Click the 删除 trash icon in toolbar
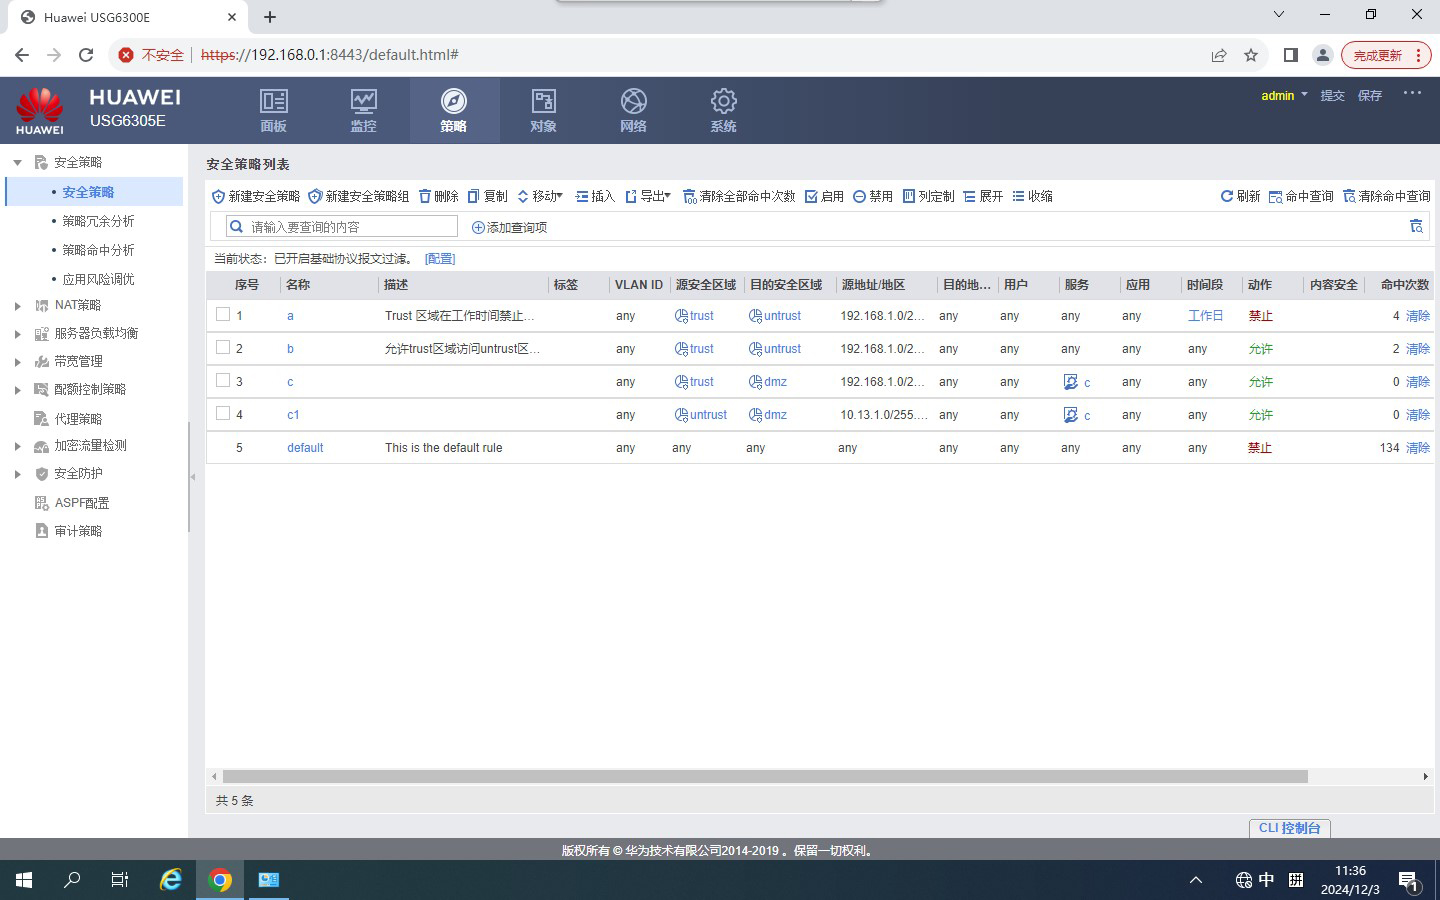This screenshot has height=900, width=1440. coord(425,196)
